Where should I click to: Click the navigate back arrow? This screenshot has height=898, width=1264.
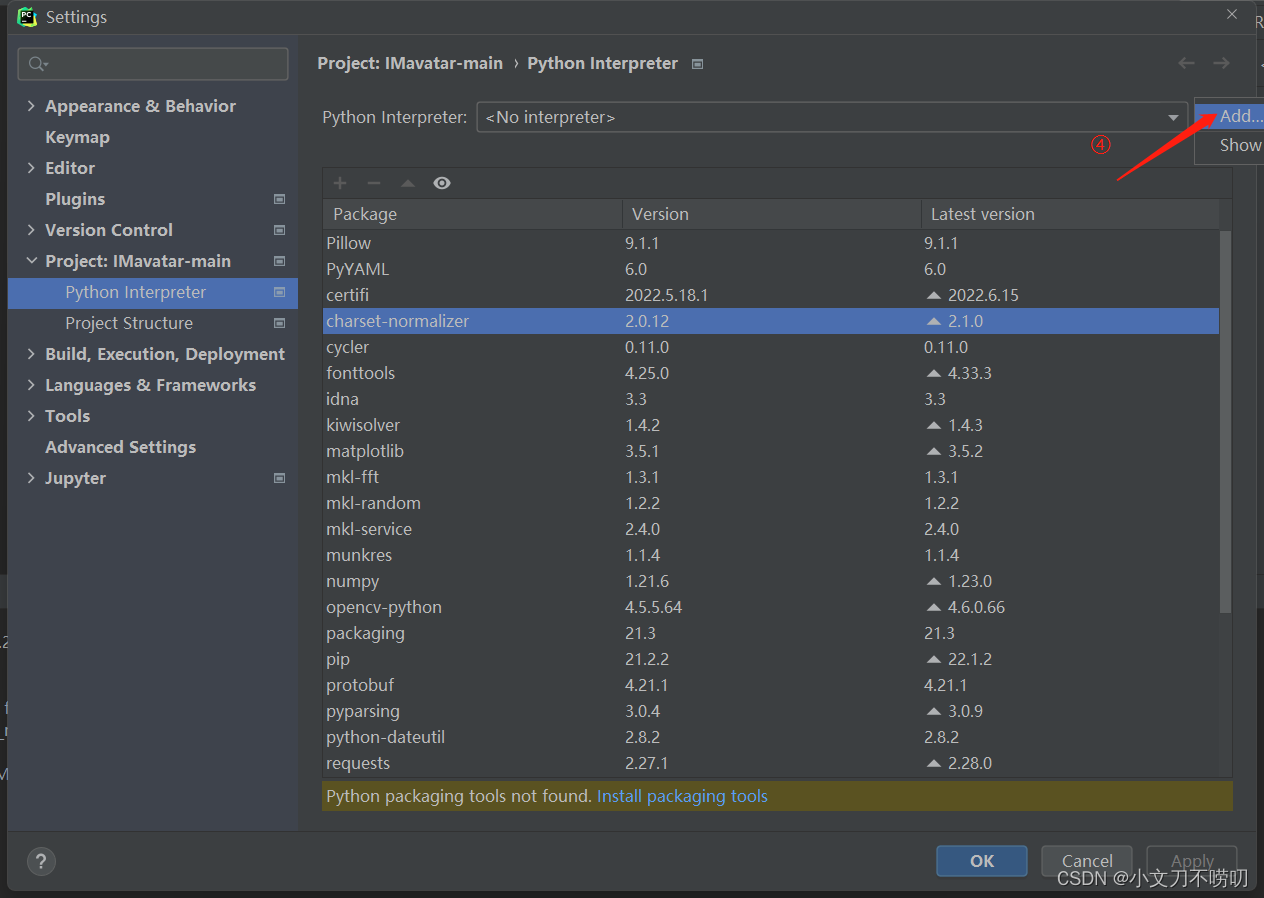point(1187,63)
